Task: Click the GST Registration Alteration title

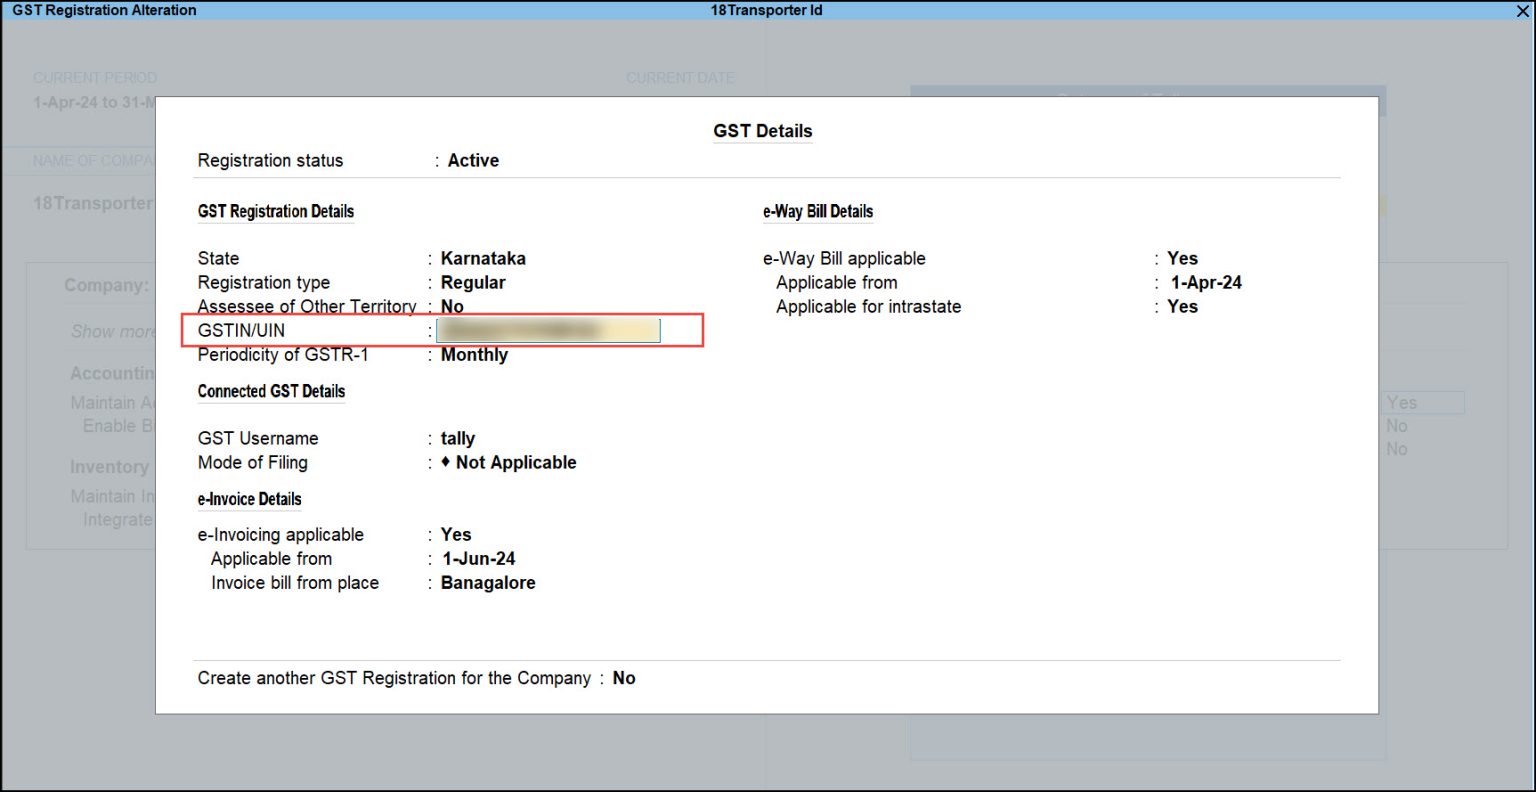Action: point(103,10)
